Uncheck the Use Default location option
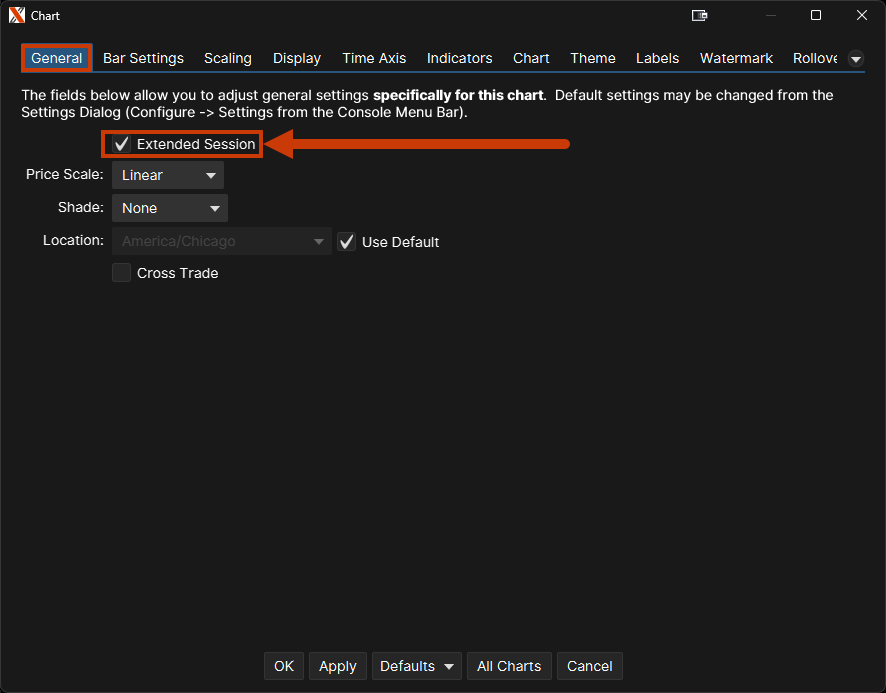Image resolution: width=886 pixels, height=693 pixels. coord(347,242)
